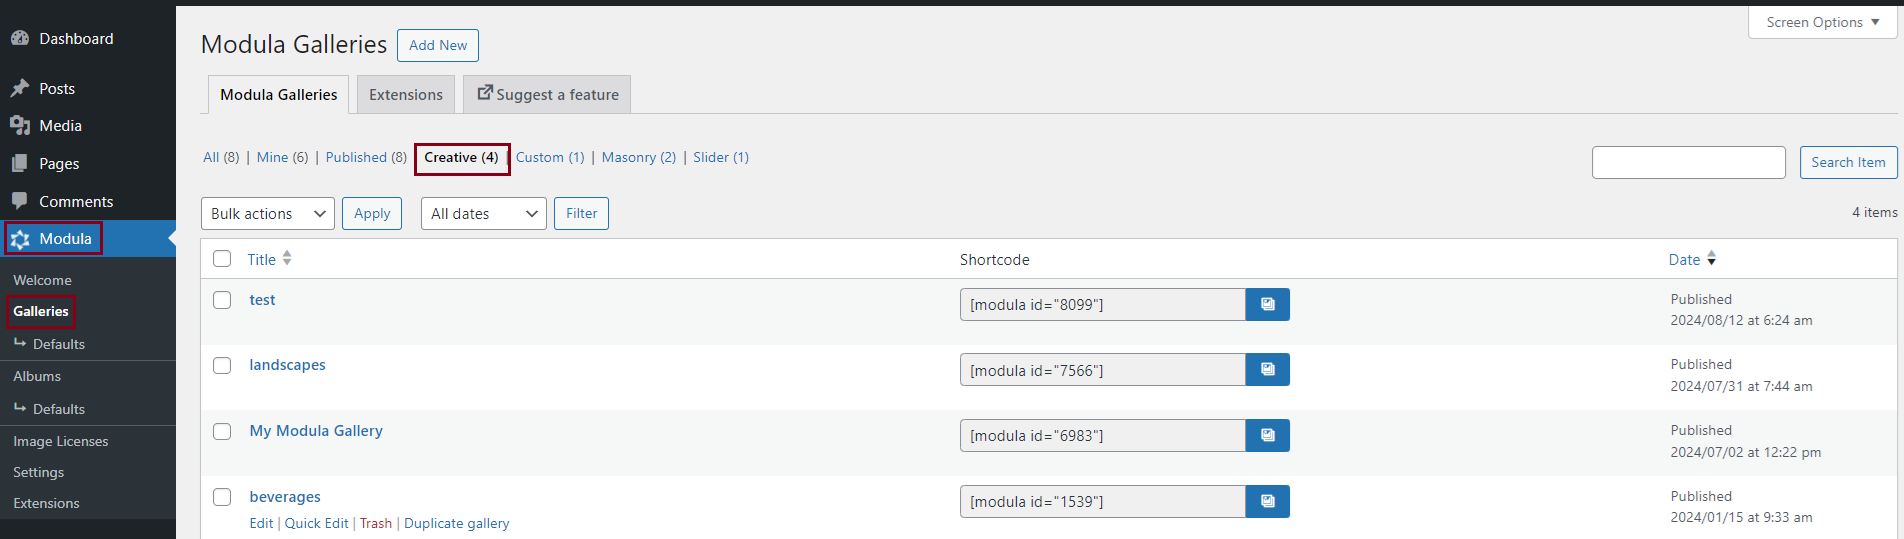
Task: Copy shortcode for My Modula Gallery
Action: [x=1267, y=436]
